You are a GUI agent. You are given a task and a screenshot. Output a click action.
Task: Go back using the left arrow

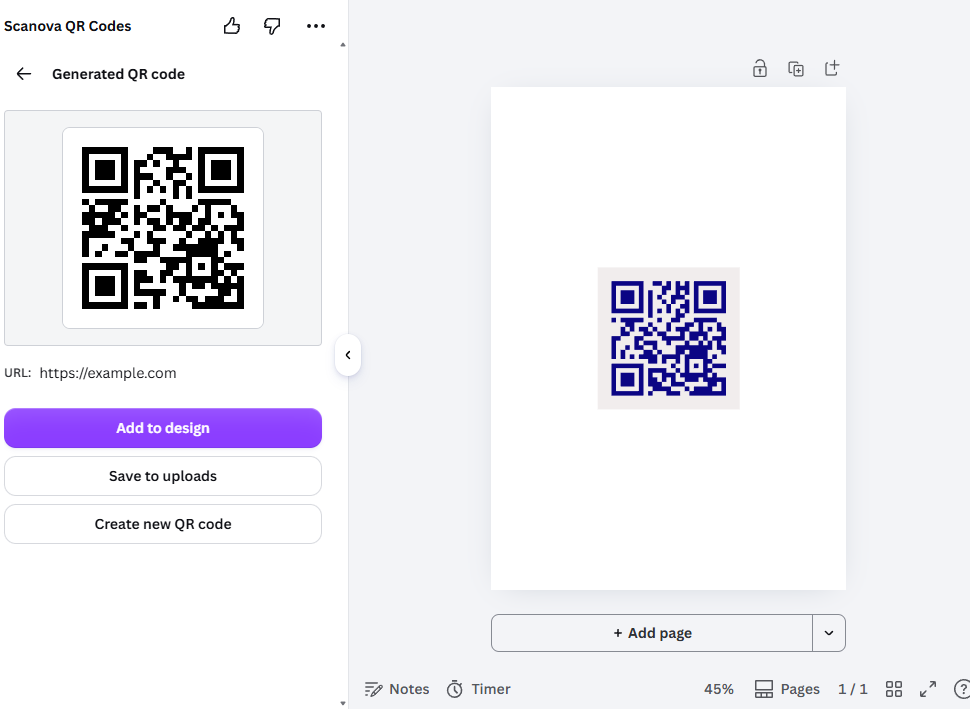24,74
